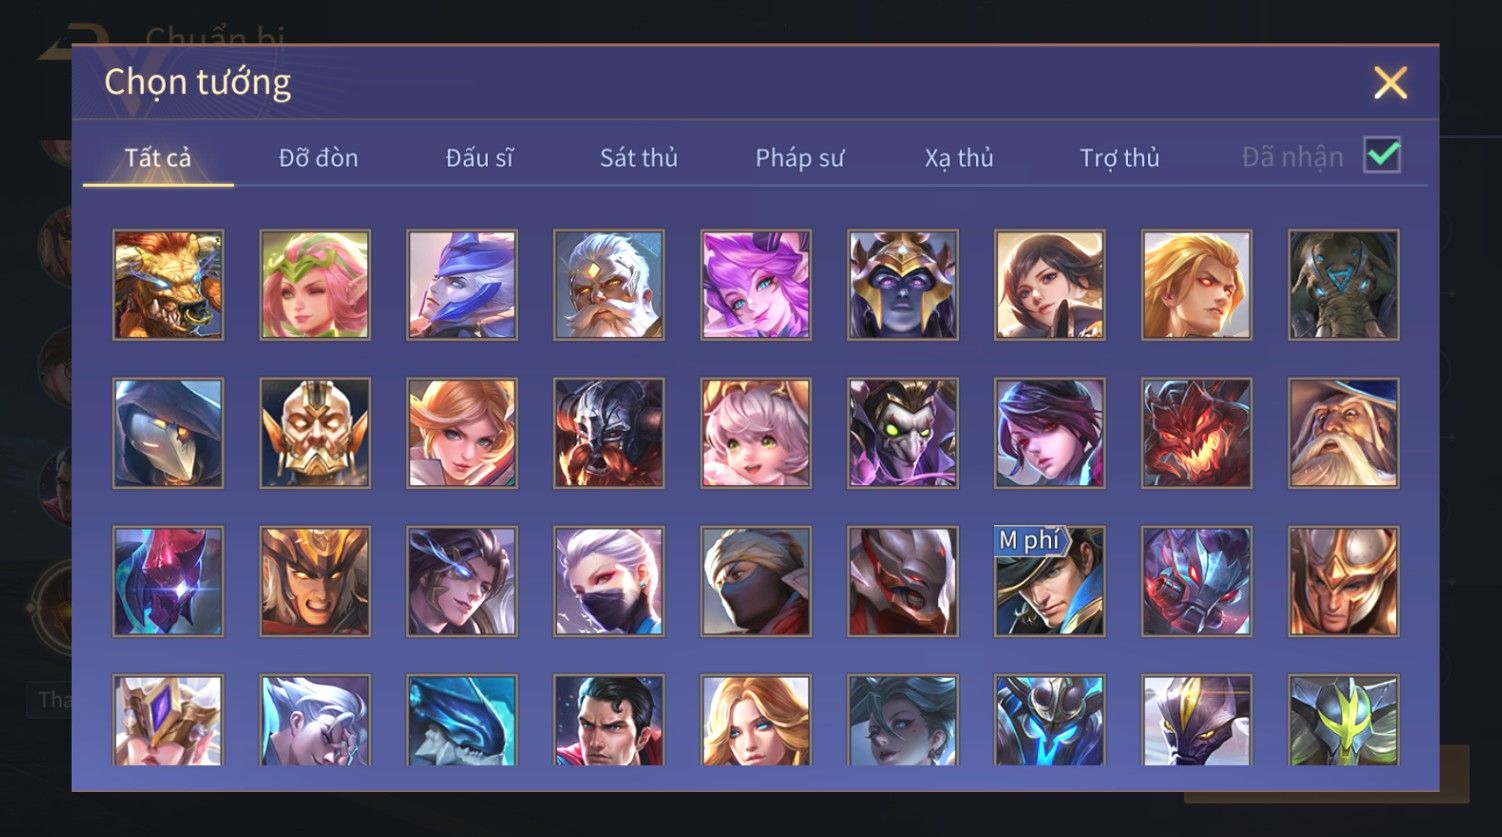Choose the white-bearded old man hero in first row
The width and height of the screenshot is (1502, 837).
click(609, 285)
